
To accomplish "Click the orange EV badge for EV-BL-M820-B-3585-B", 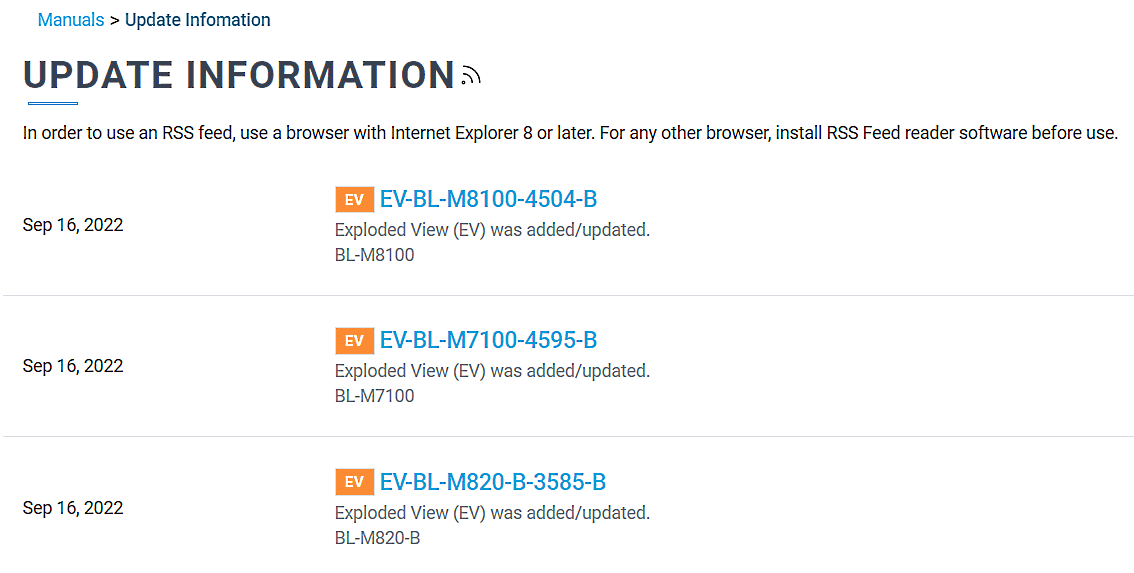I will click(354, 483).
